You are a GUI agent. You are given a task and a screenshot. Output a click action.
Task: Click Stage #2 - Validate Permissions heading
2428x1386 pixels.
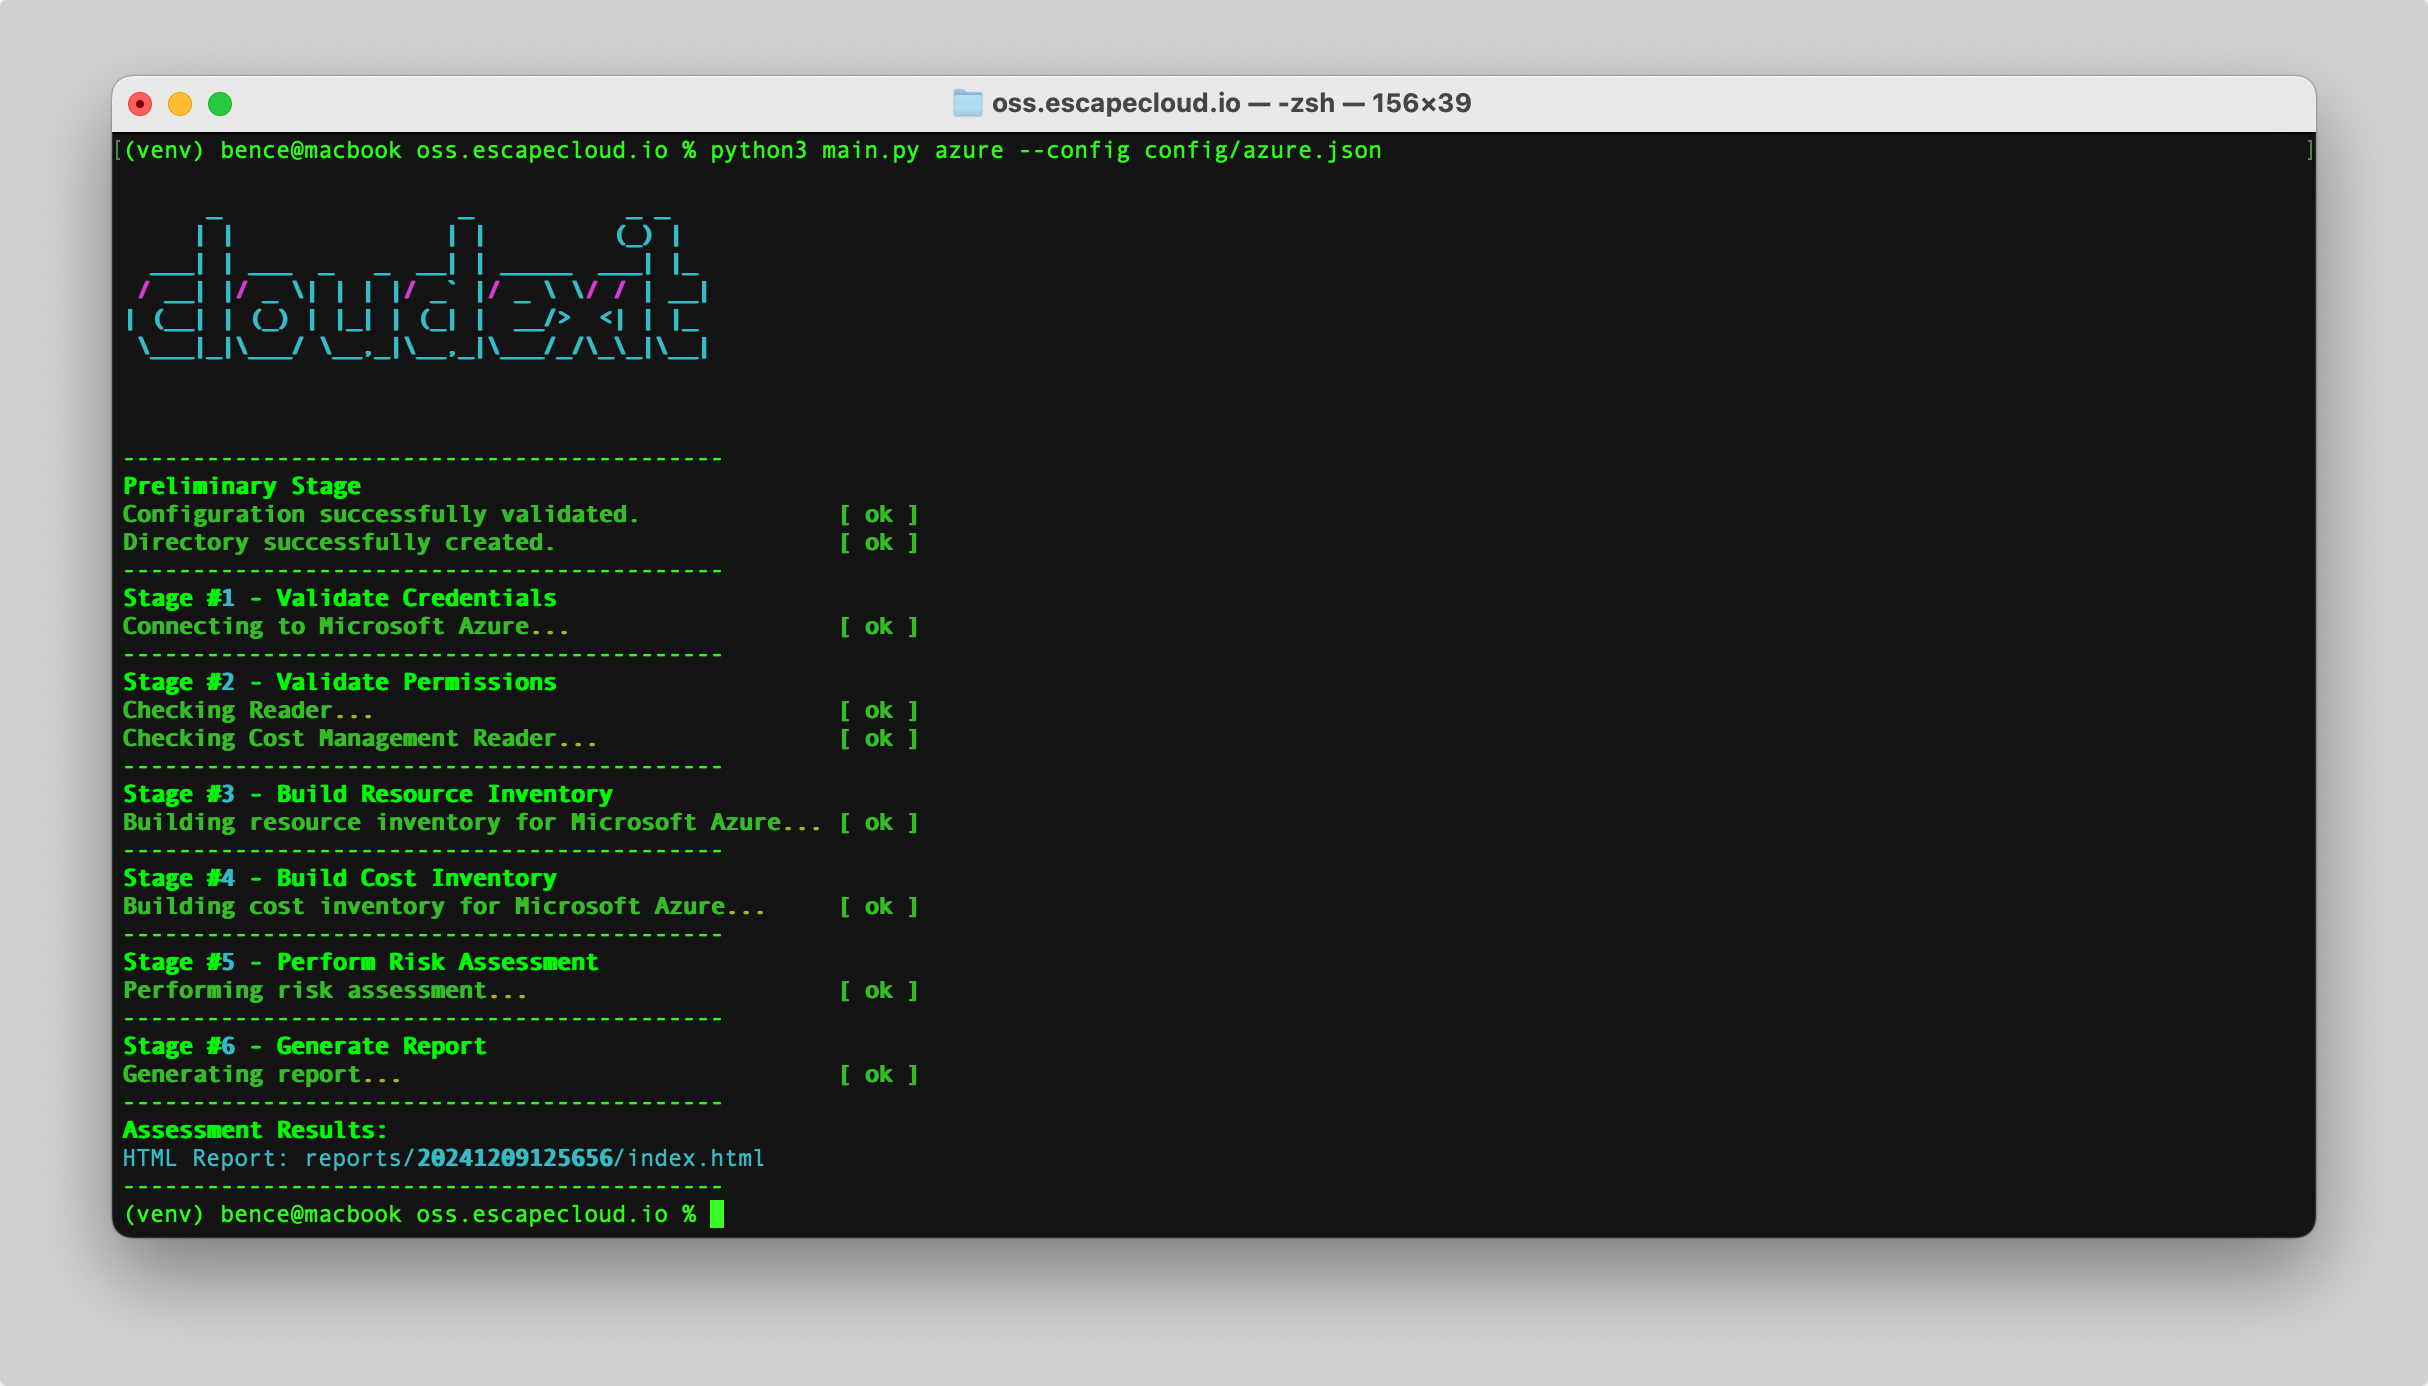click(x=339, y=682)
